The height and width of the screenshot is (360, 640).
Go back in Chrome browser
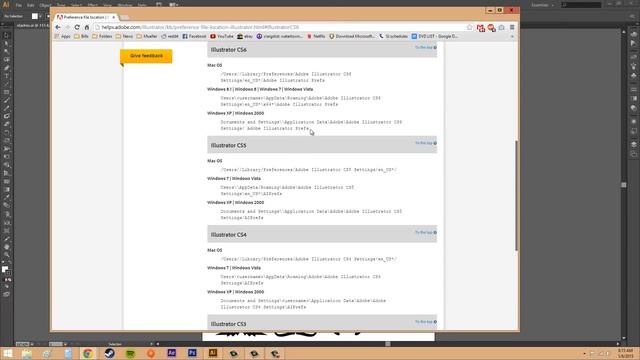[58, 27]
